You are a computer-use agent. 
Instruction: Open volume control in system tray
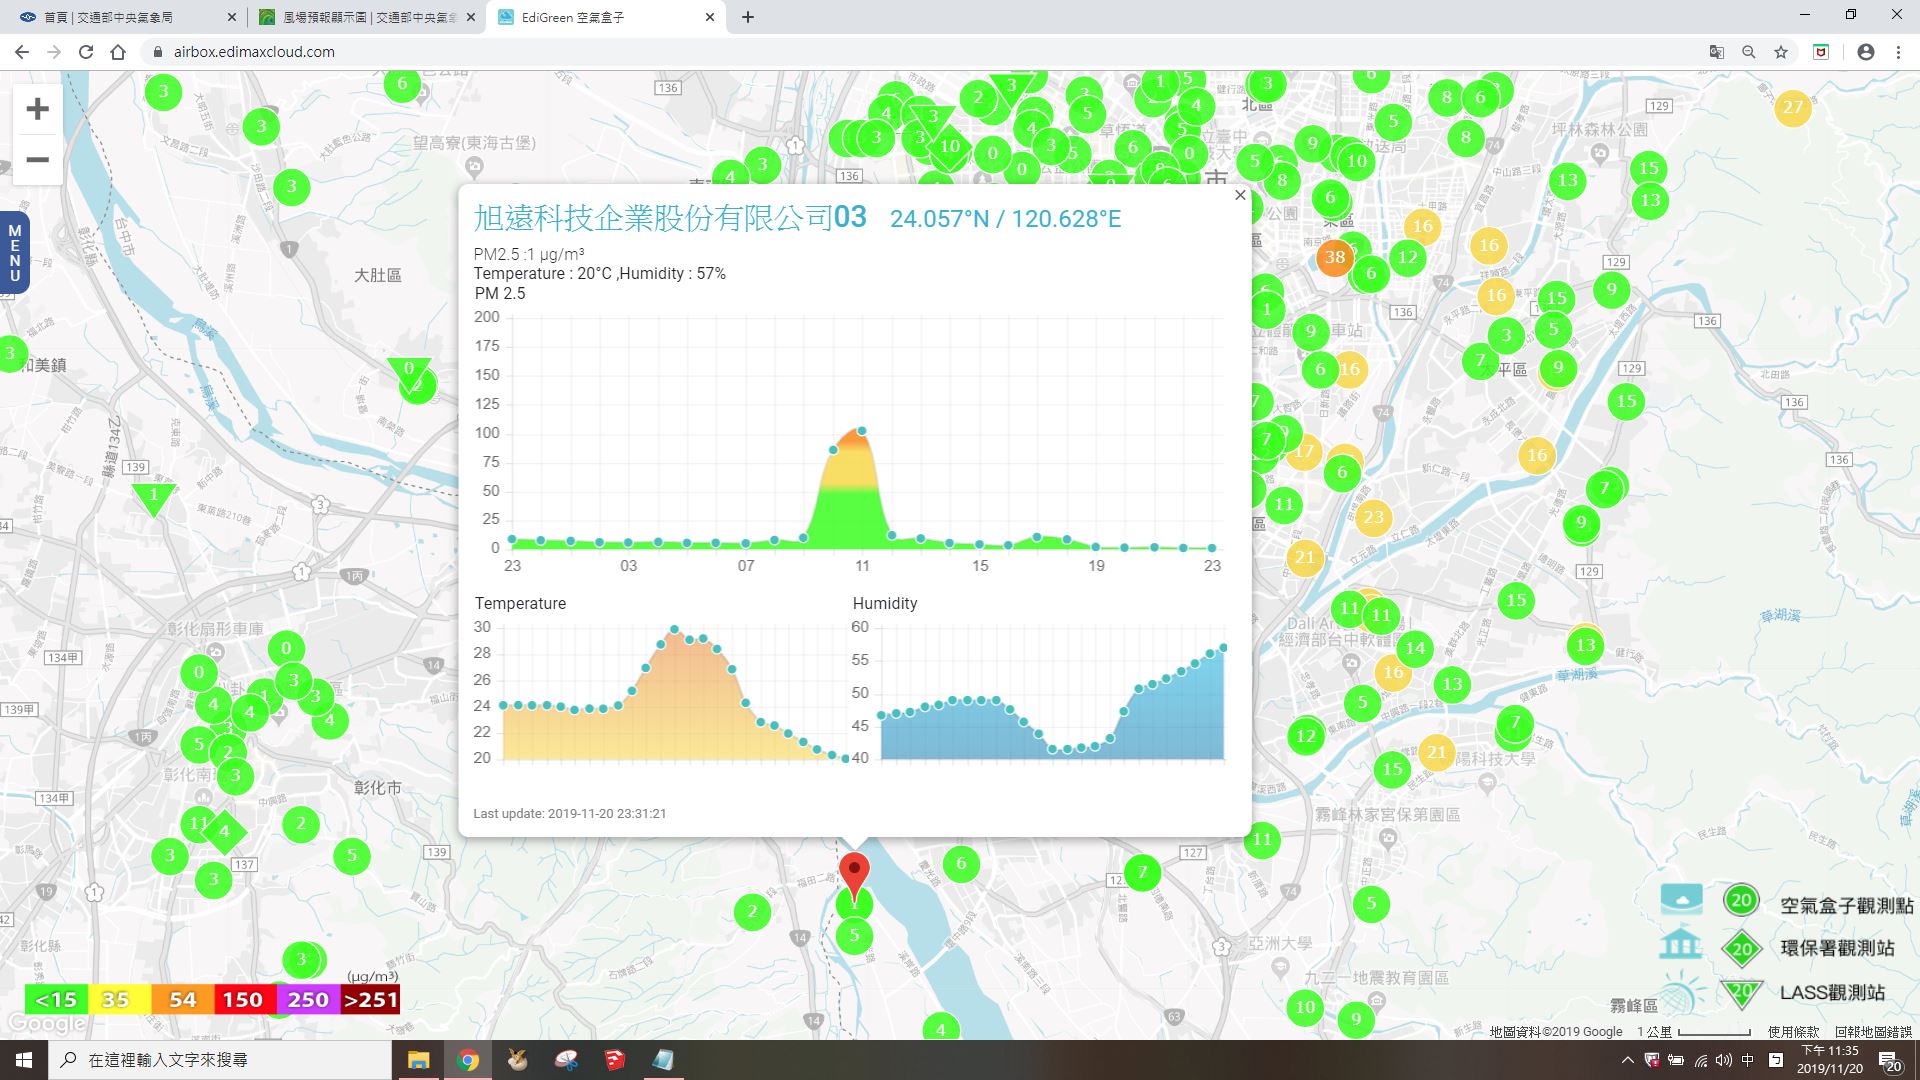1724,1060
